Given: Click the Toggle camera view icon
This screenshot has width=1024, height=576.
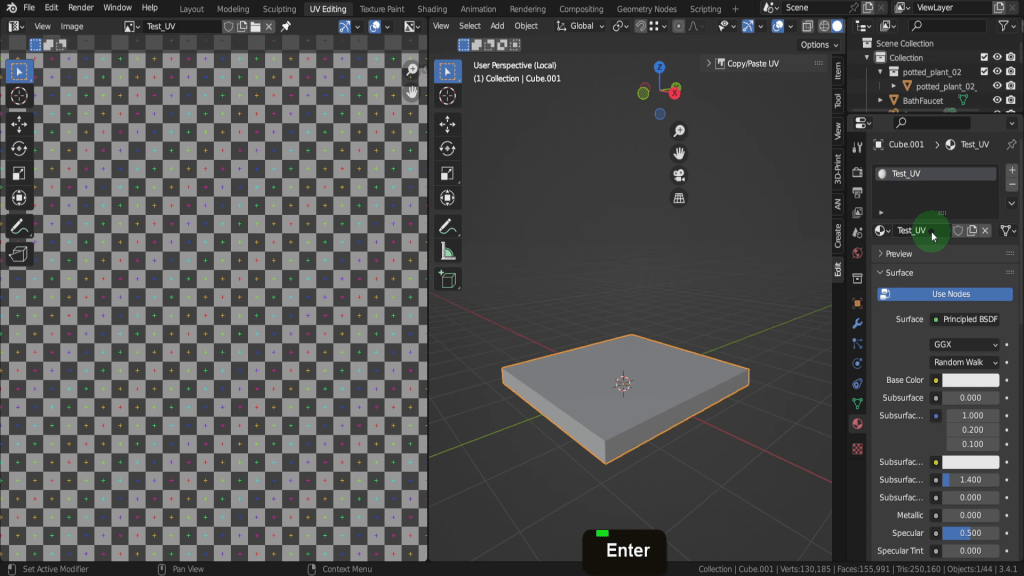Looking at the screenshot, I should (x=679, y=175).
